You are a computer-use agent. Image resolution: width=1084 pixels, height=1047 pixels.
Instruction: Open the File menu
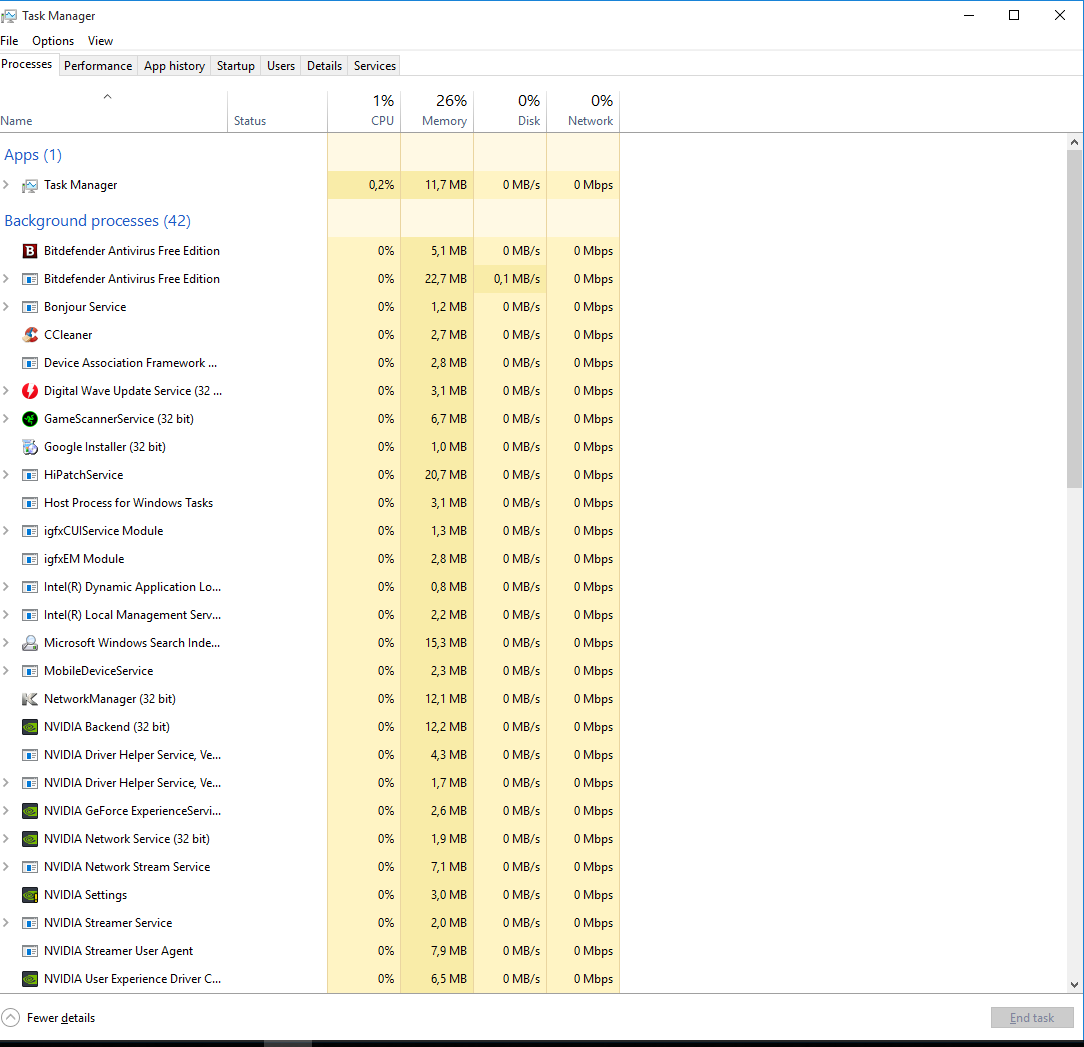10,41
